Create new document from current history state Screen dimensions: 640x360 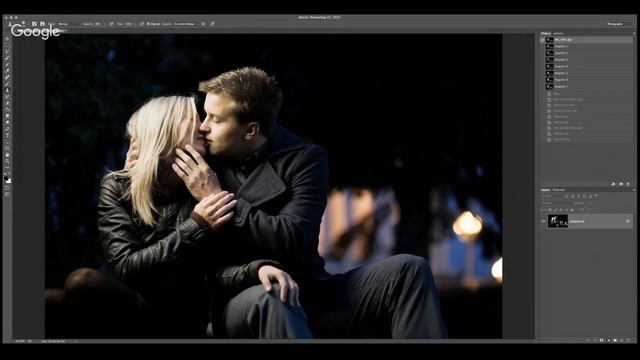tap(613, 184)
